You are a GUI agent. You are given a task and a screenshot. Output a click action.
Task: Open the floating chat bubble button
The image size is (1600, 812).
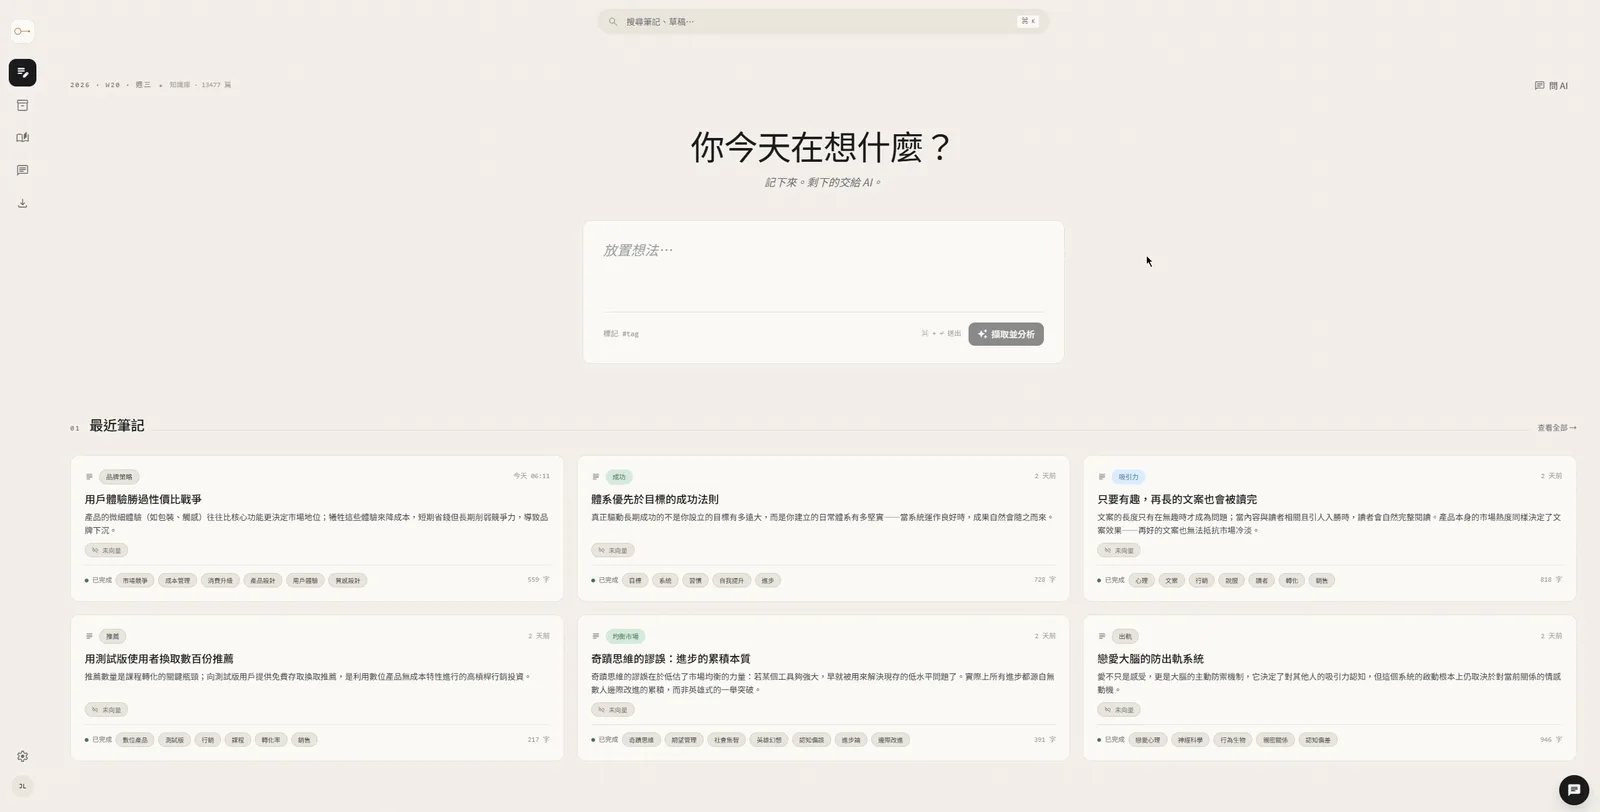(x=1573, y=790)
